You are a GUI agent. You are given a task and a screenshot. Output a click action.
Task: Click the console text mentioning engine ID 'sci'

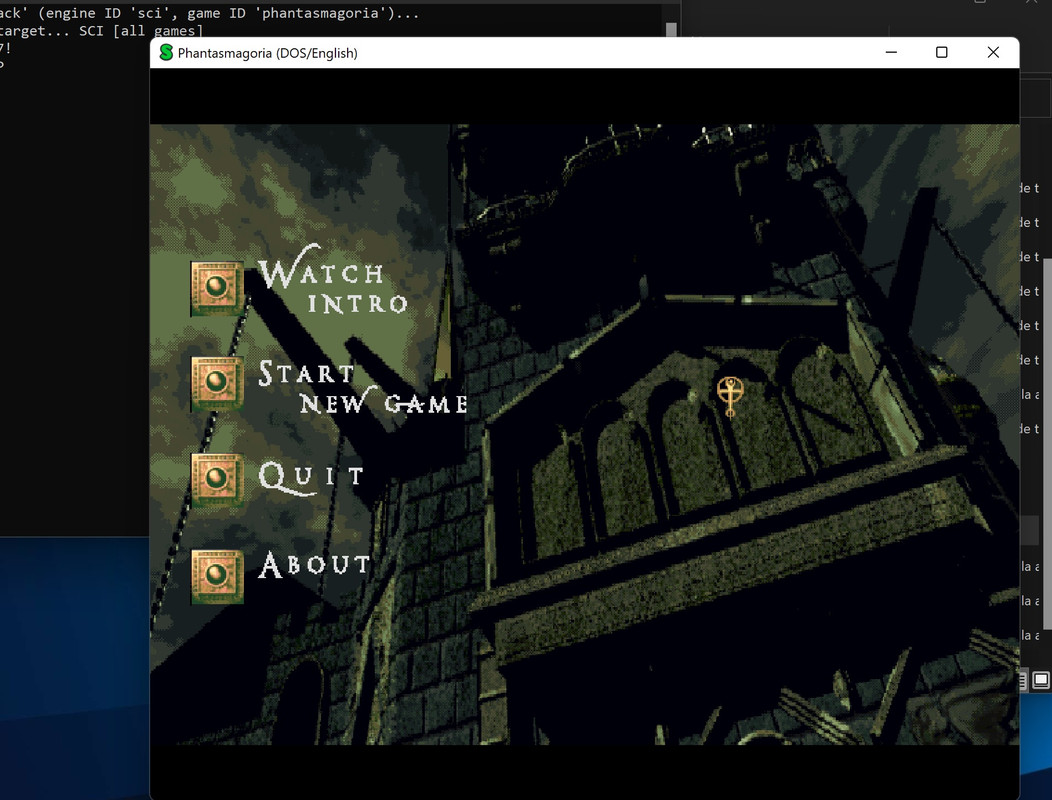(209, 13)
